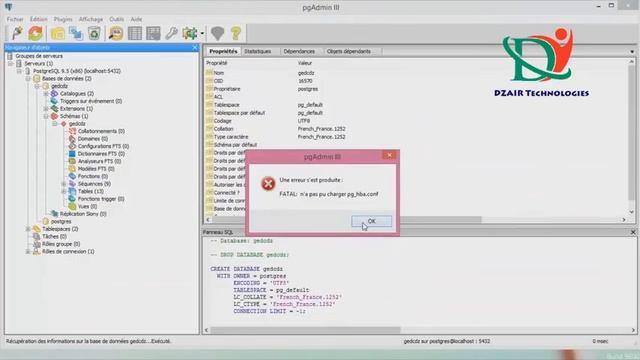
Task: Select Vues (0) tree item
Action: (x=87, y=206)
